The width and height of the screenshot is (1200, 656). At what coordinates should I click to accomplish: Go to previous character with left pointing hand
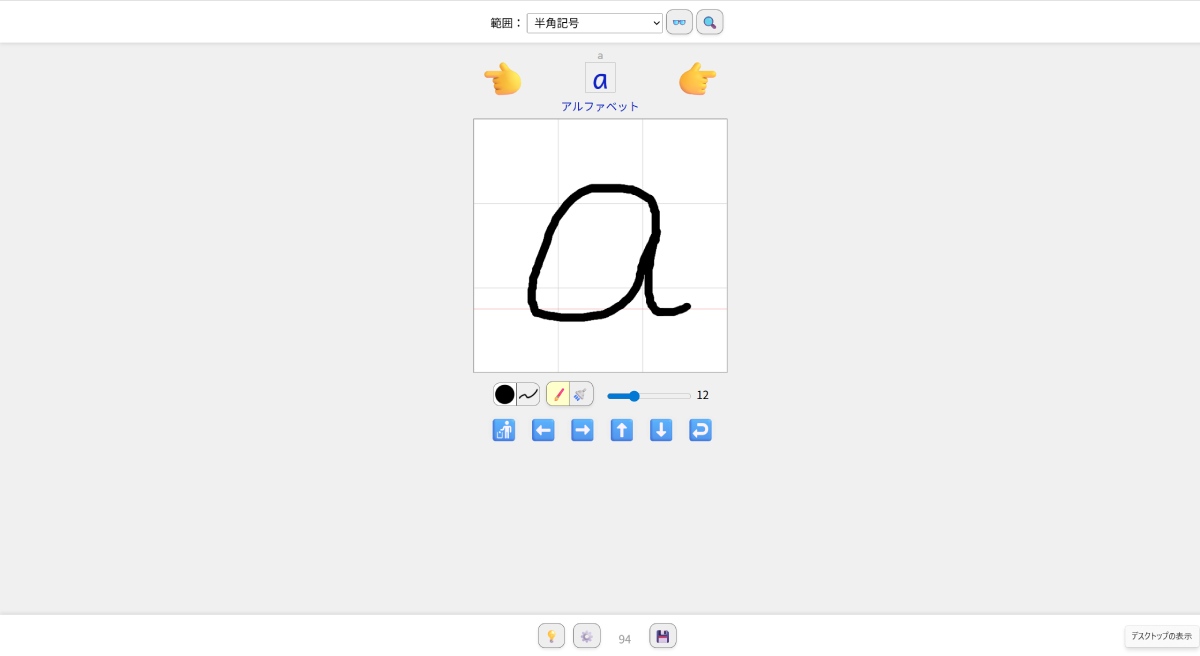503,79
